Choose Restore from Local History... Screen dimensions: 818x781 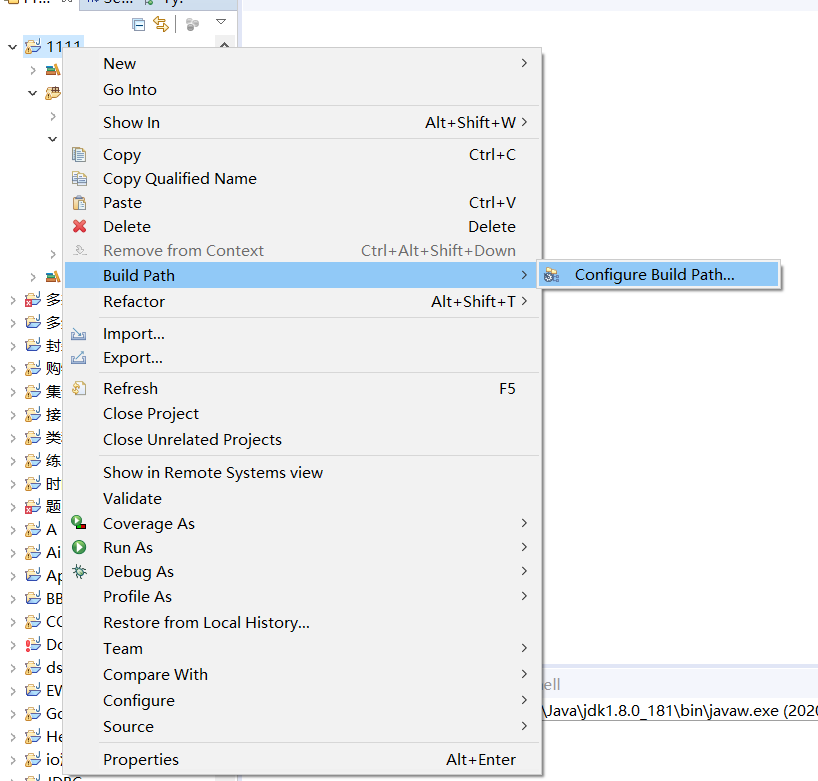click(303, 623)
